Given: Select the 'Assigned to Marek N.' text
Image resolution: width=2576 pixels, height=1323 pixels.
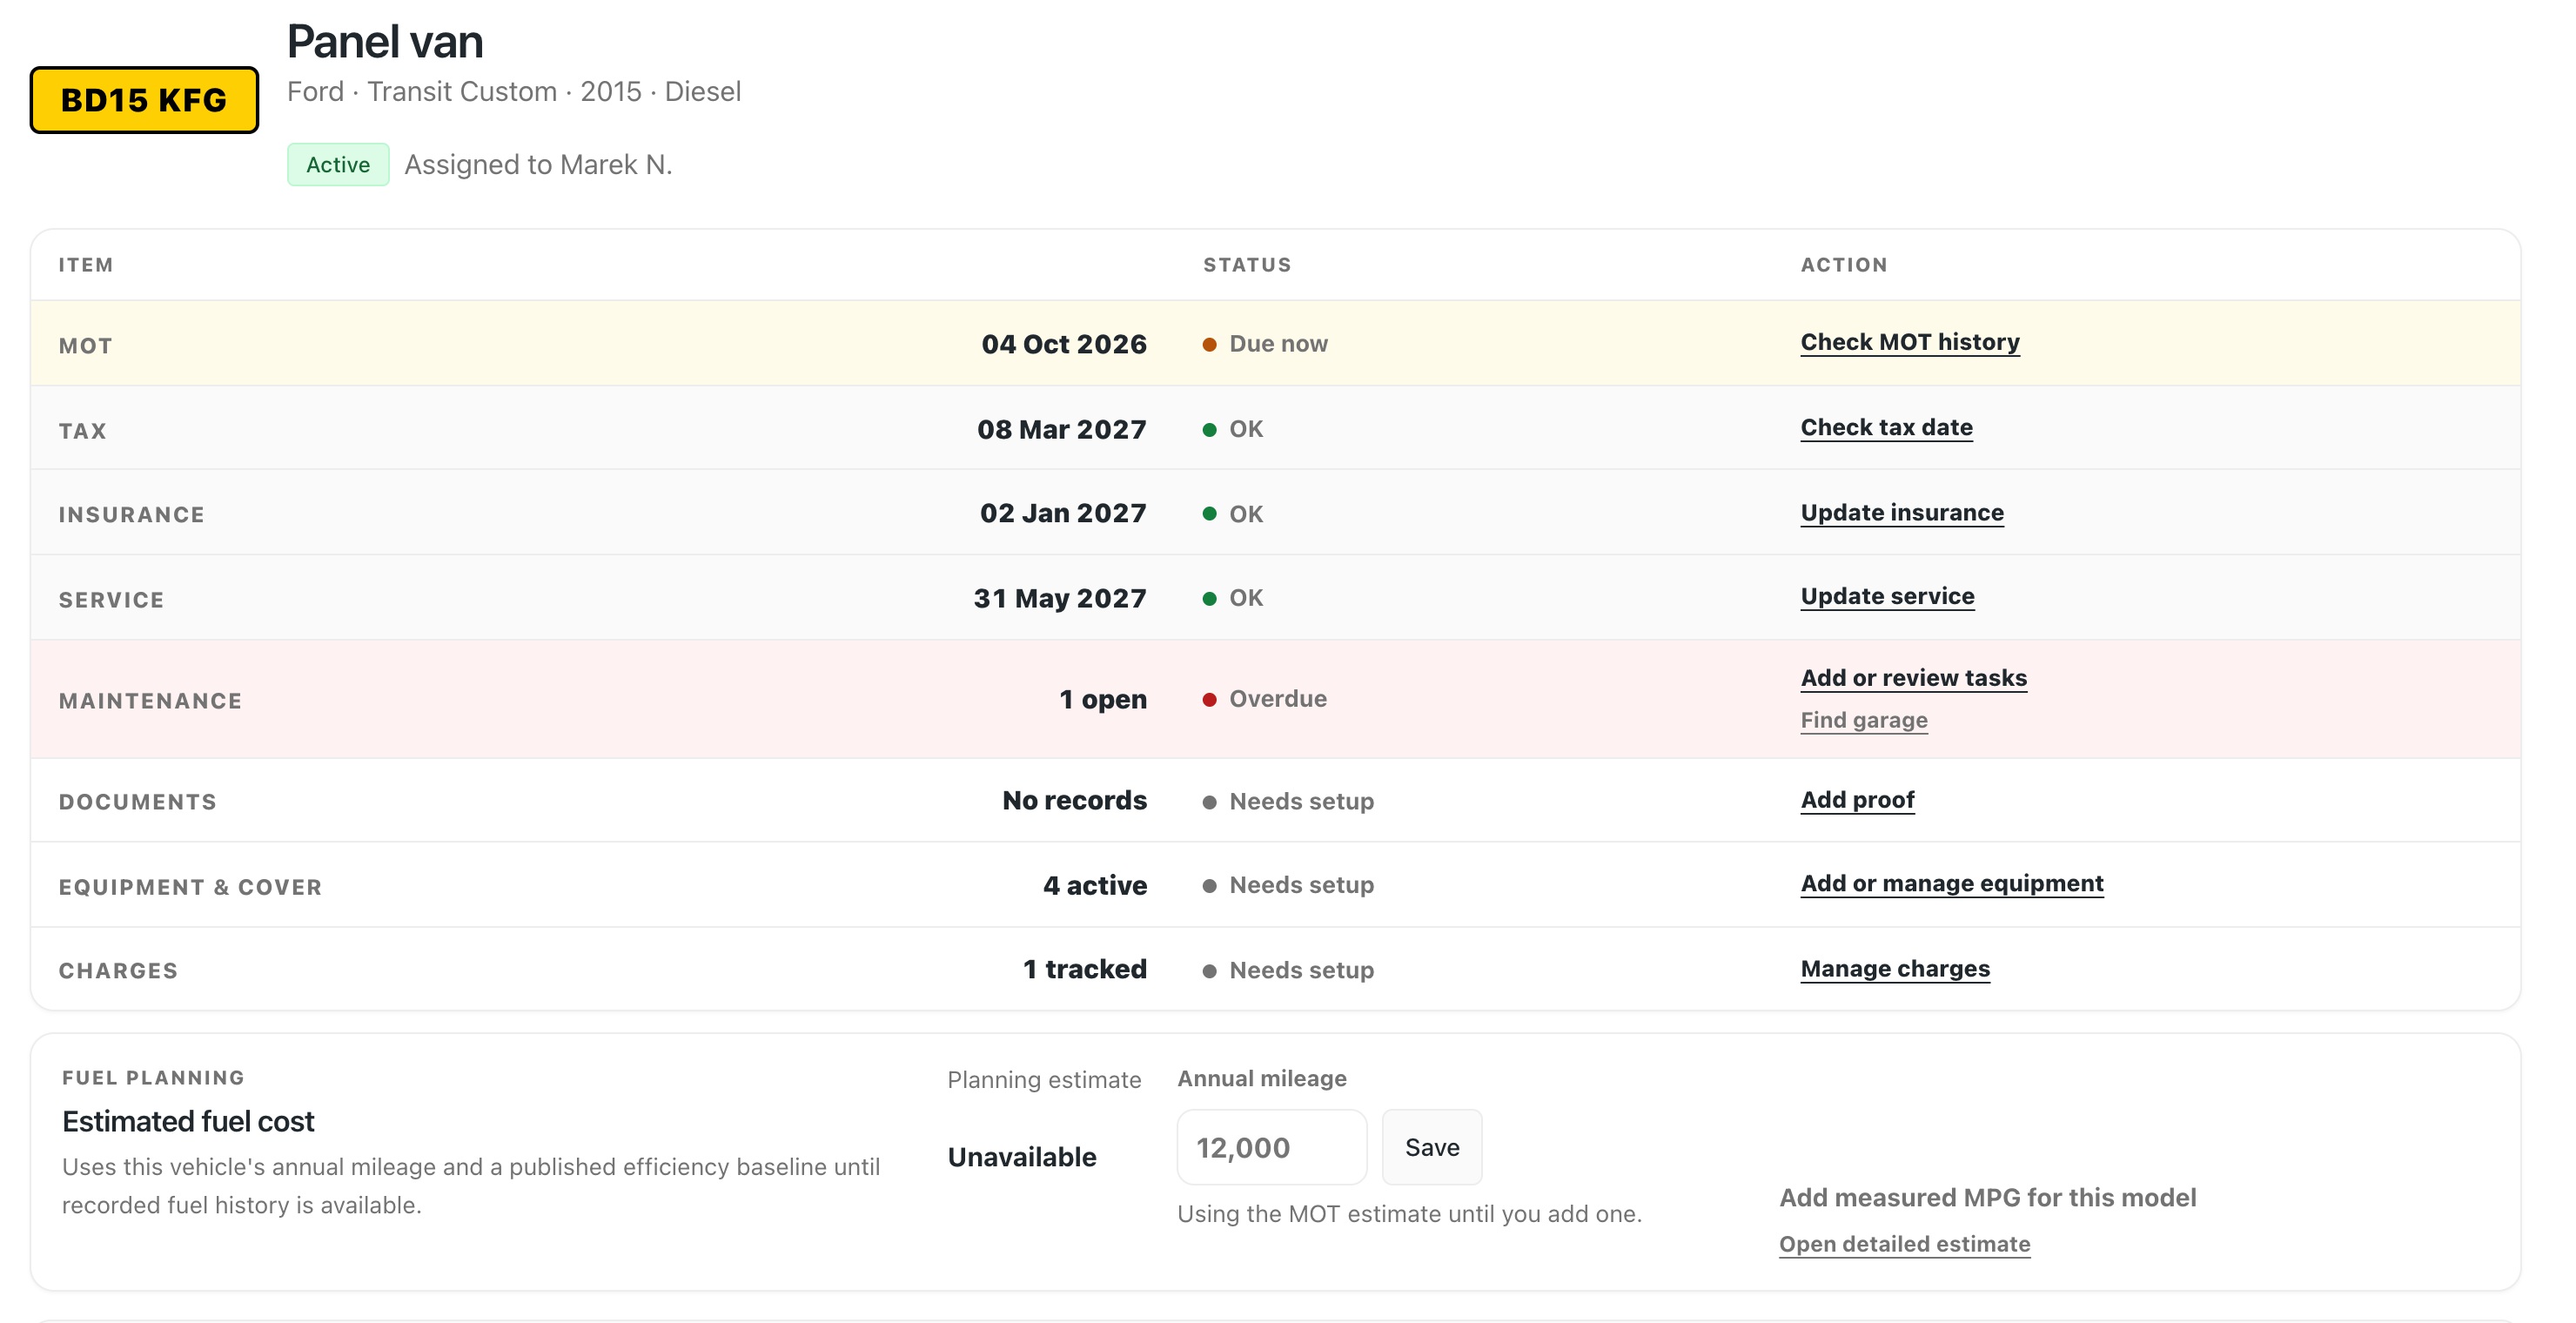Looking at the screenshot, I should point(538,165).
